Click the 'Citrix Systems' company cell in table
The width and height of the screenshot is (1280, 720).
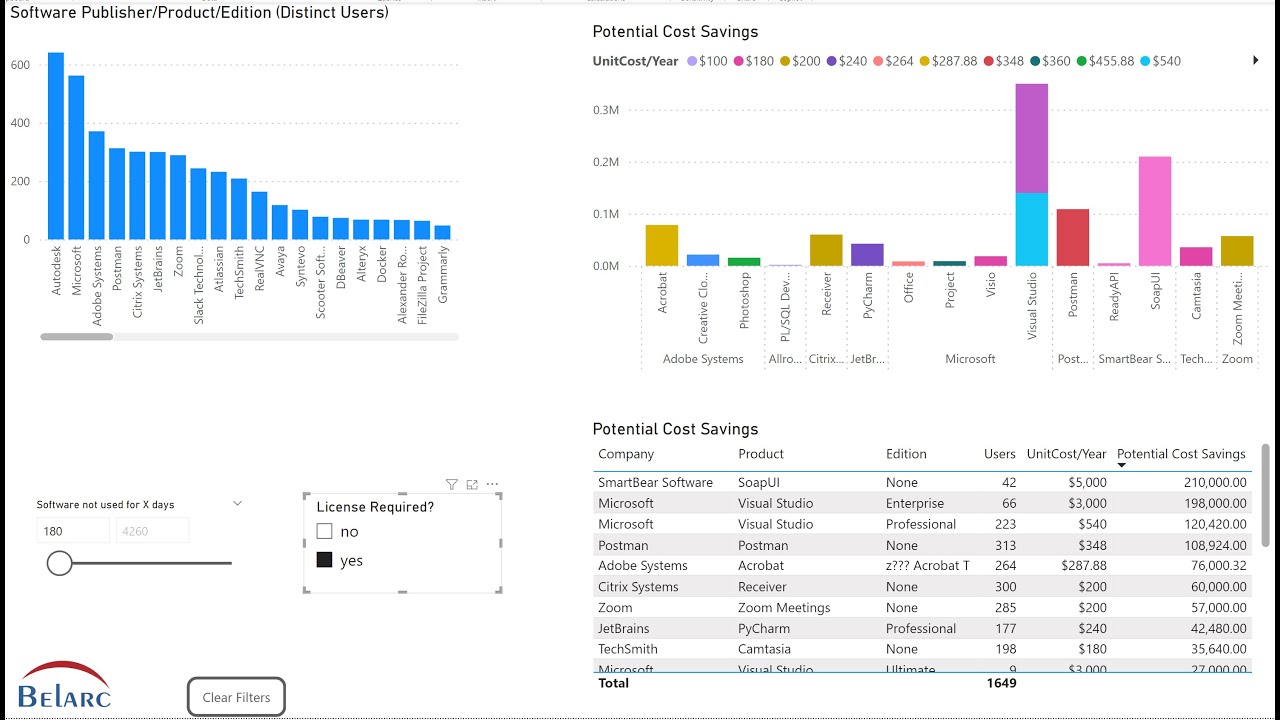pyautogui.click(x=638, y=587)
